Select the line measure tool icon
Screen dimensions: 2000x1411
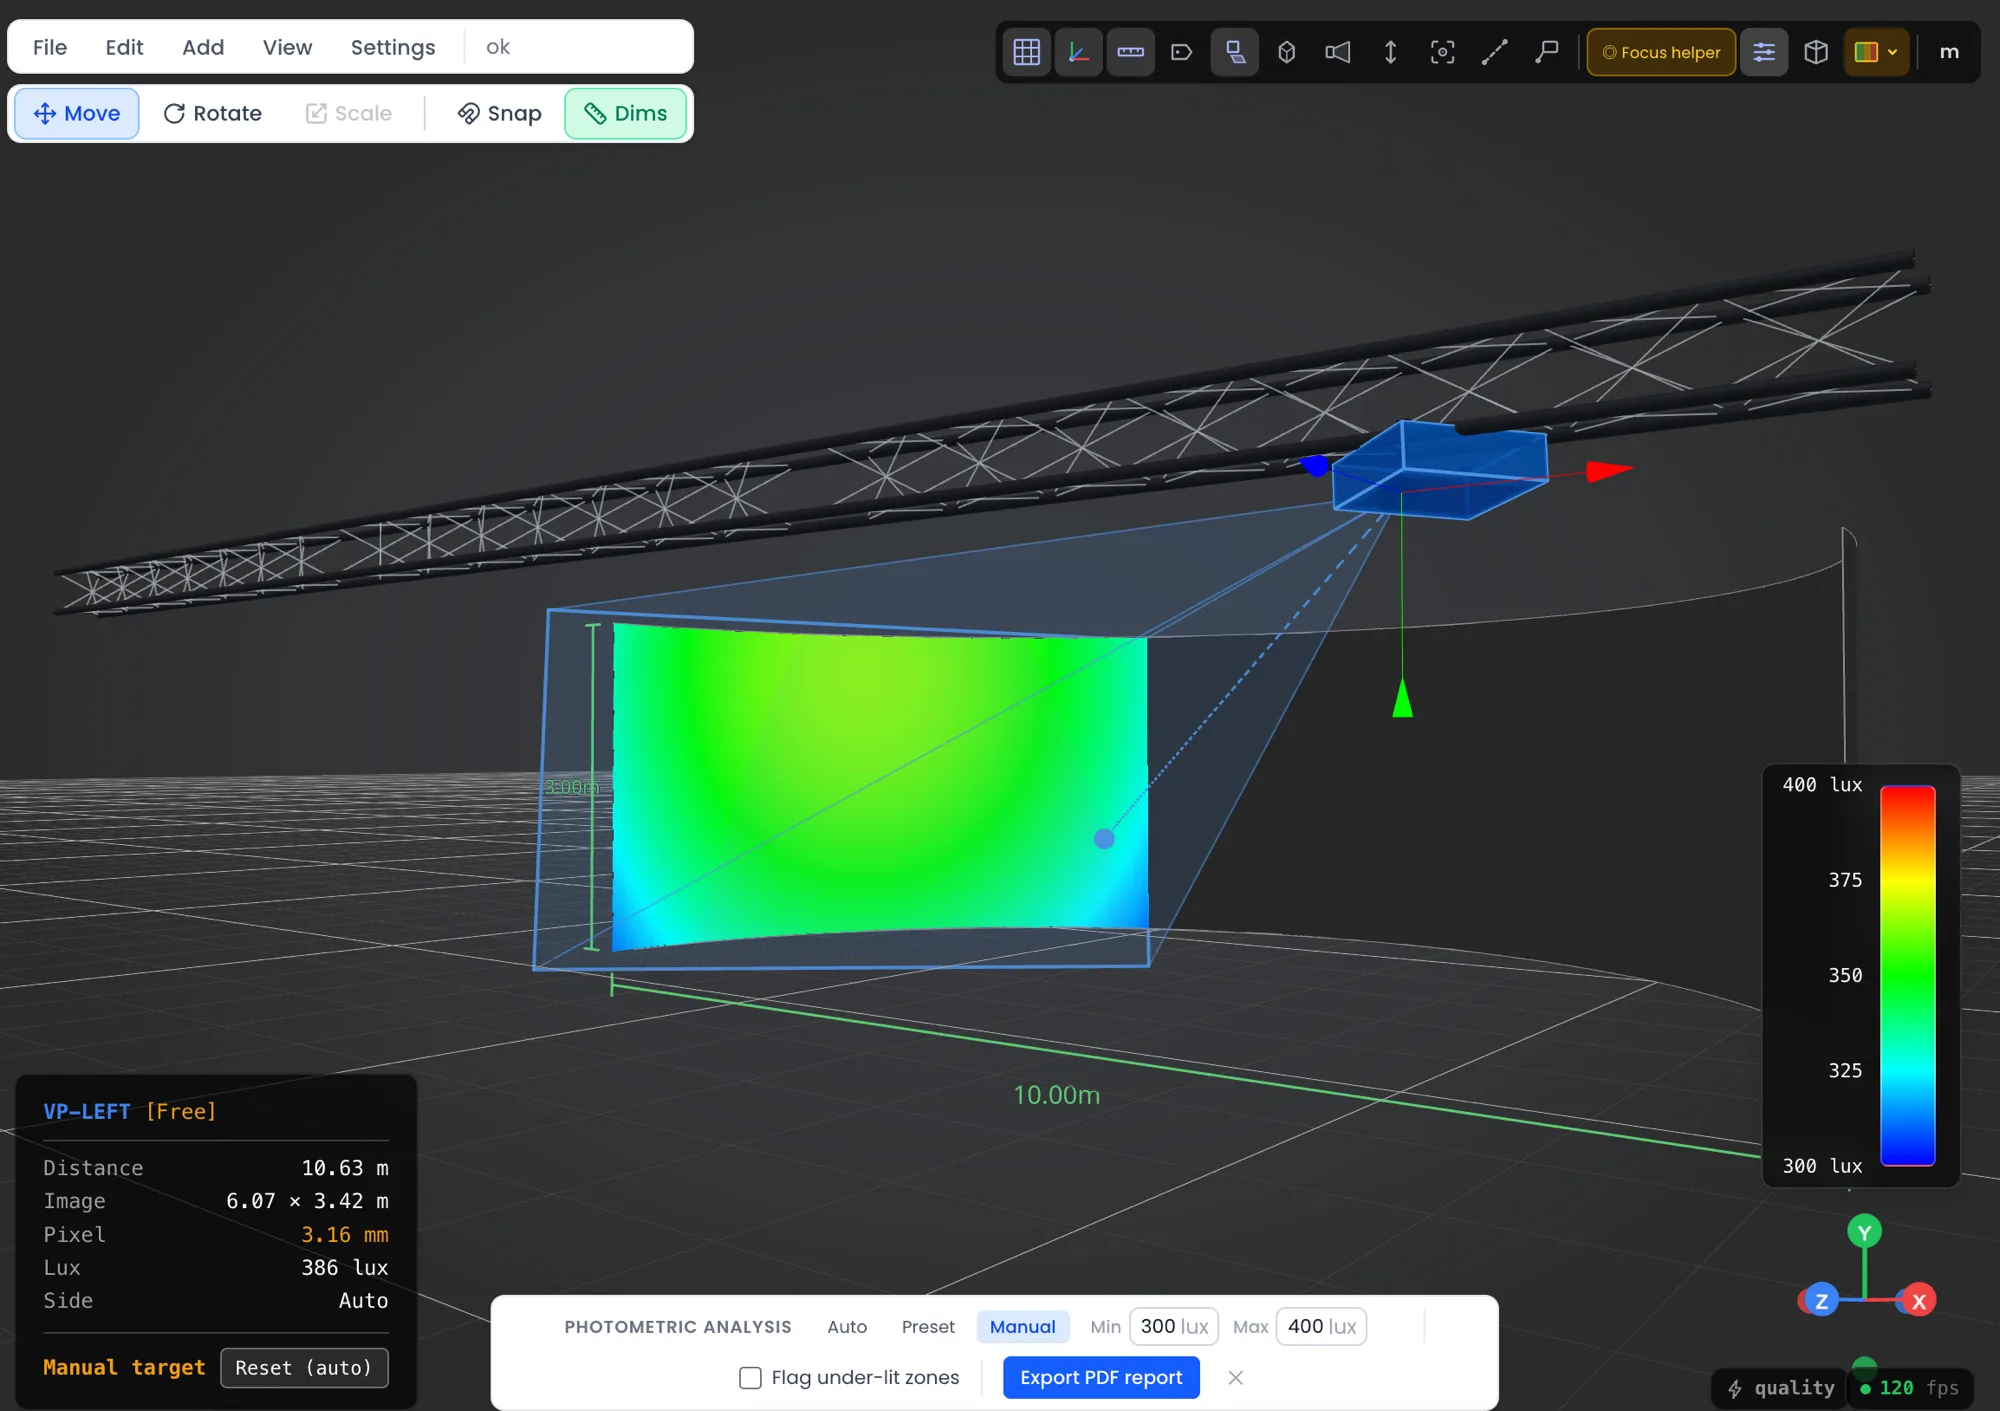click(1494, 52)
